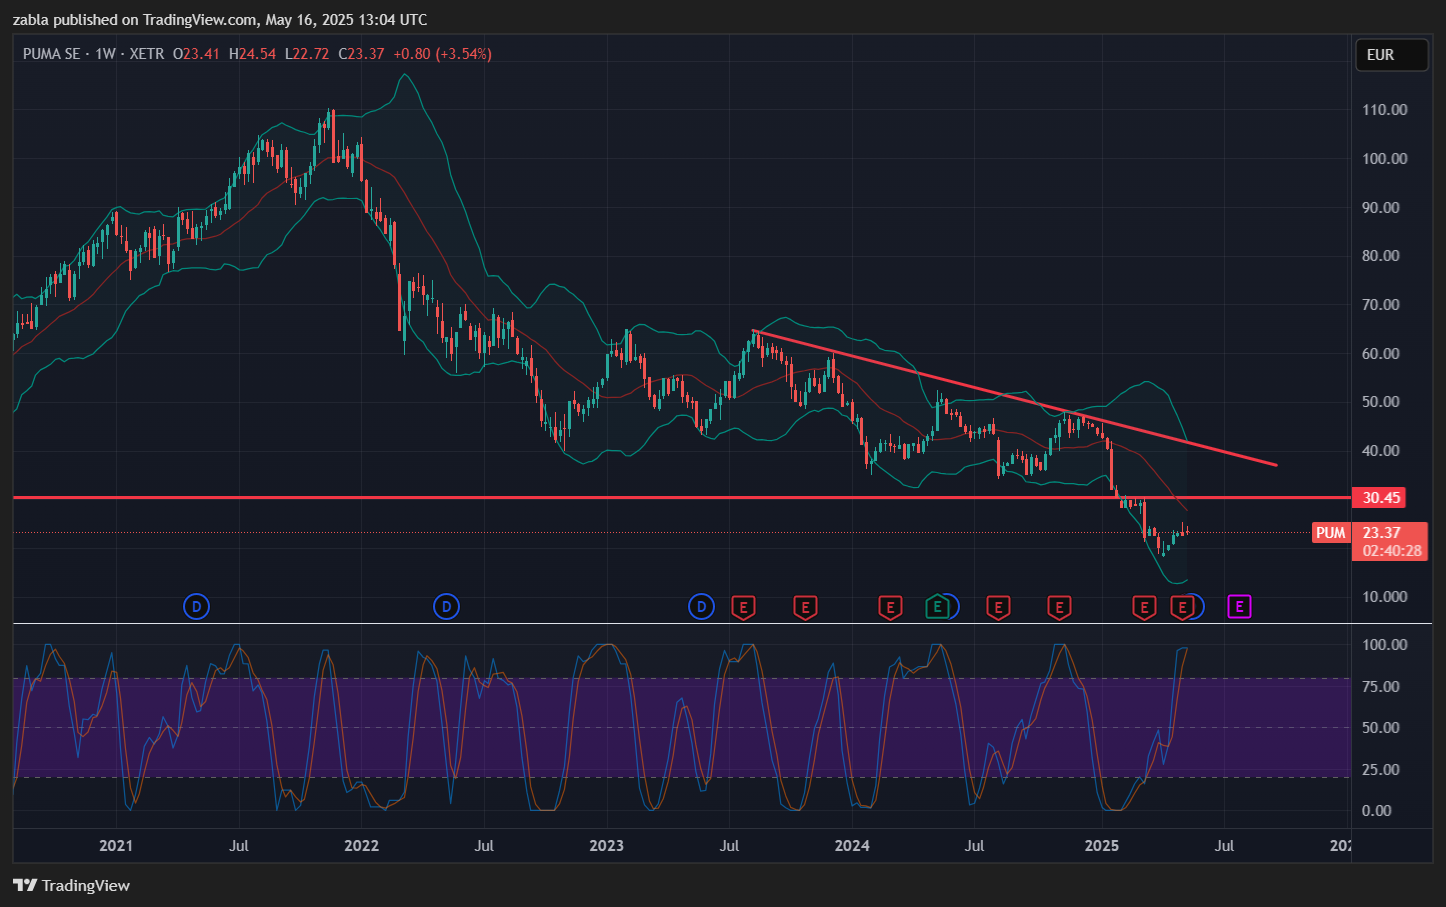Click the 2023 label on time axis
The height and width of the screenshot is (907, 1446).
pos(606,846)
